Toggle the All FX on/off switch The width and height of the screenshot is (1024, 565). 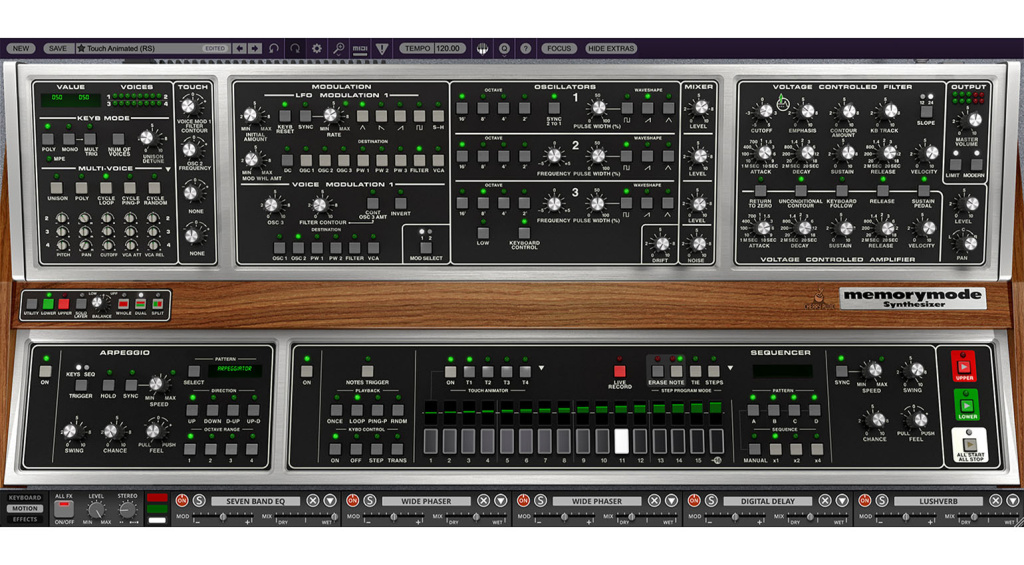pyautogui.click(x=63, y=509)
